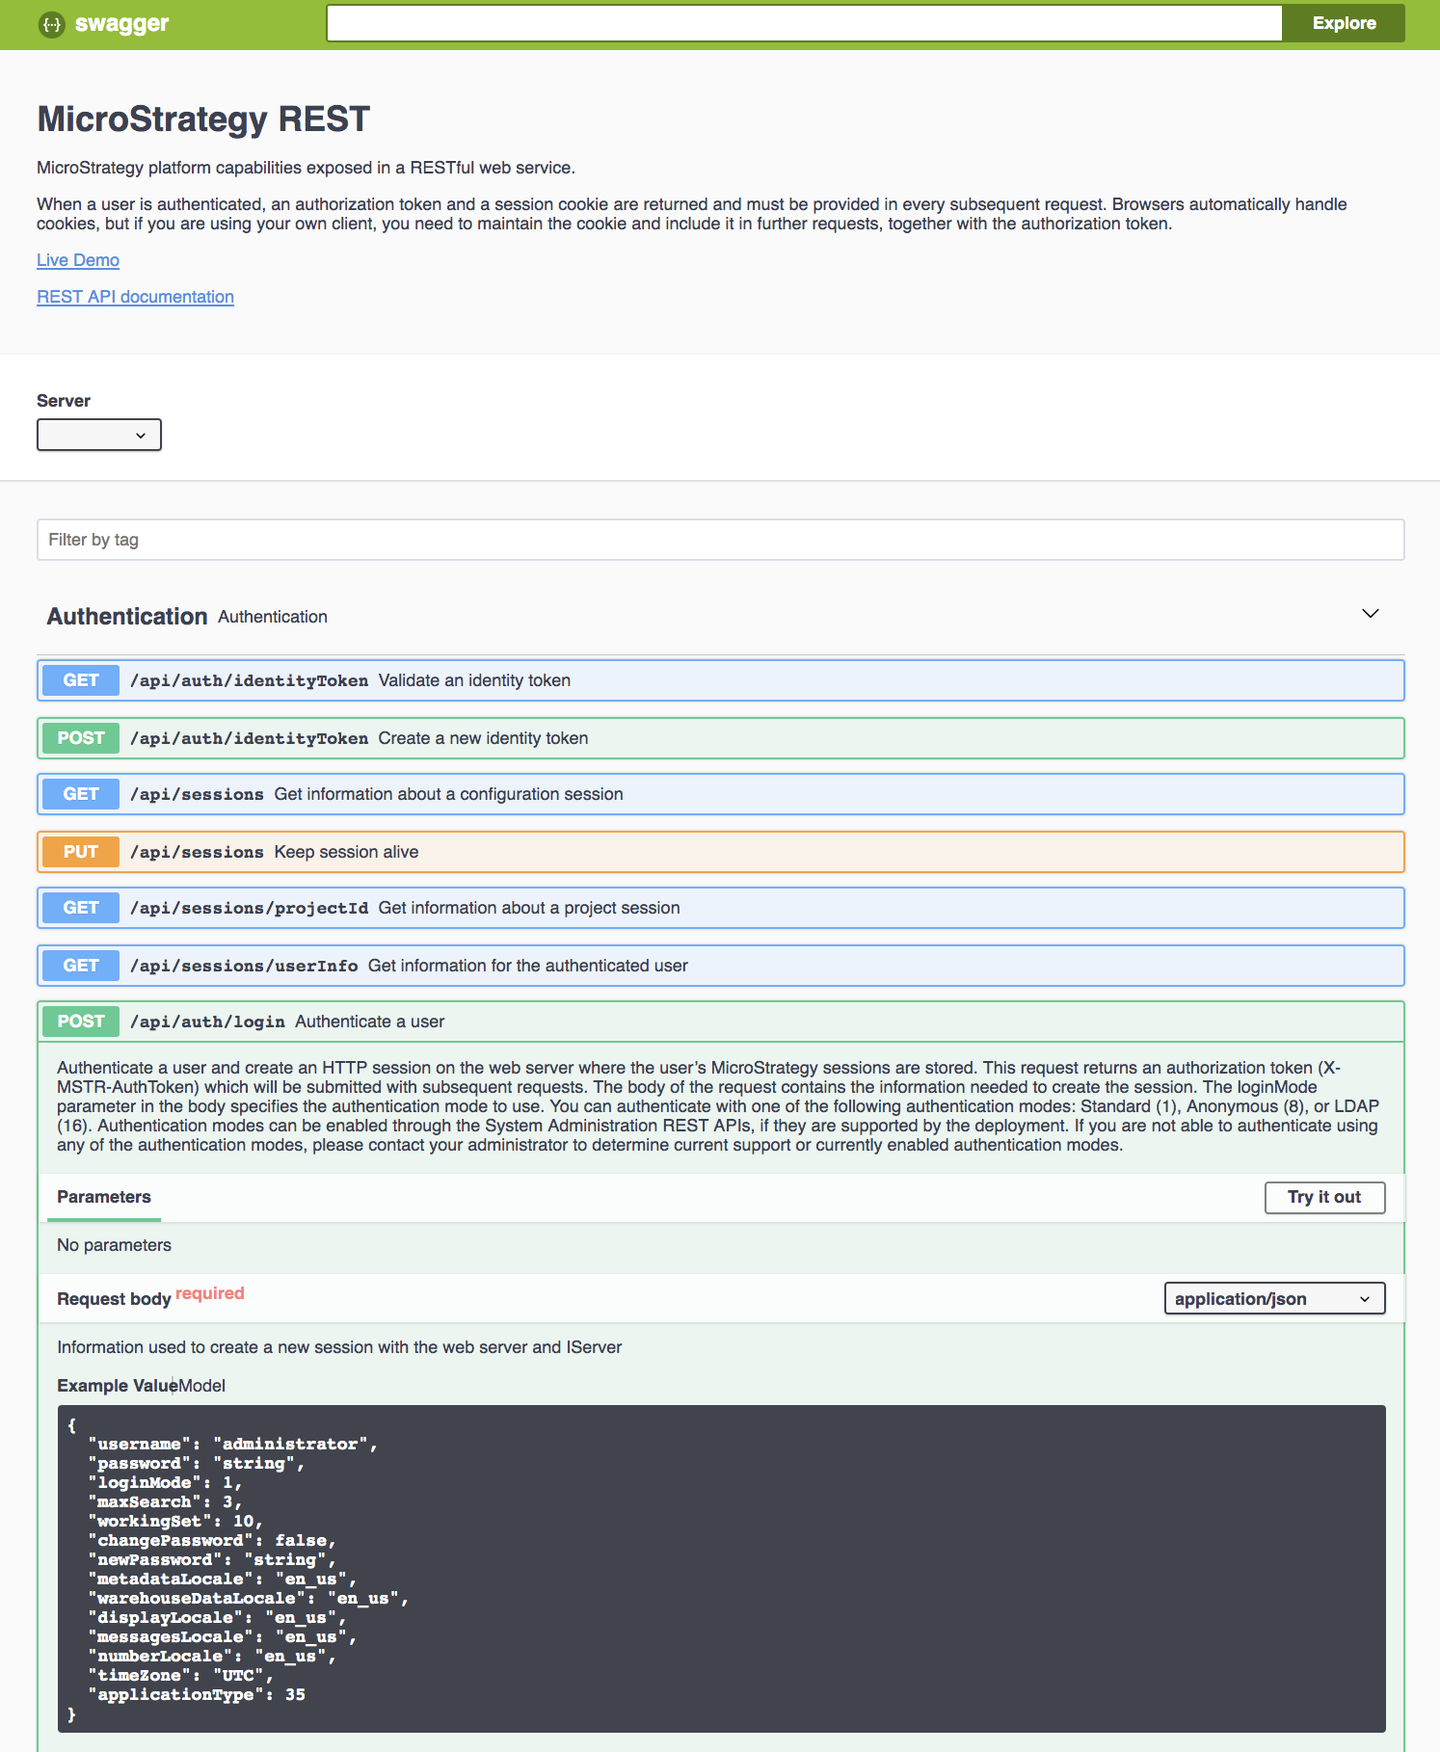Image resolution: width=1440 pixels, height=1752 pixels.
Task: Open the Live Demo link
Action: click(78, 260)
